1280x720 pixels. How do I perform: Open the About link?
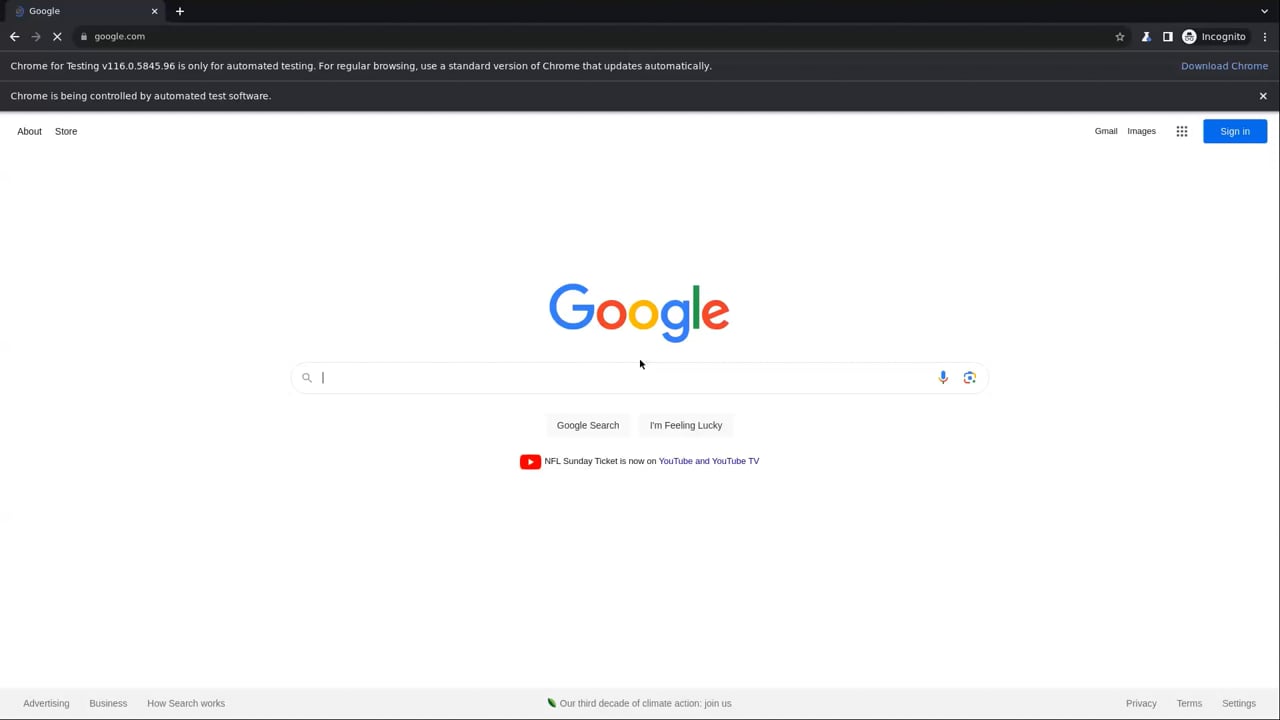[x=29, y=131]
